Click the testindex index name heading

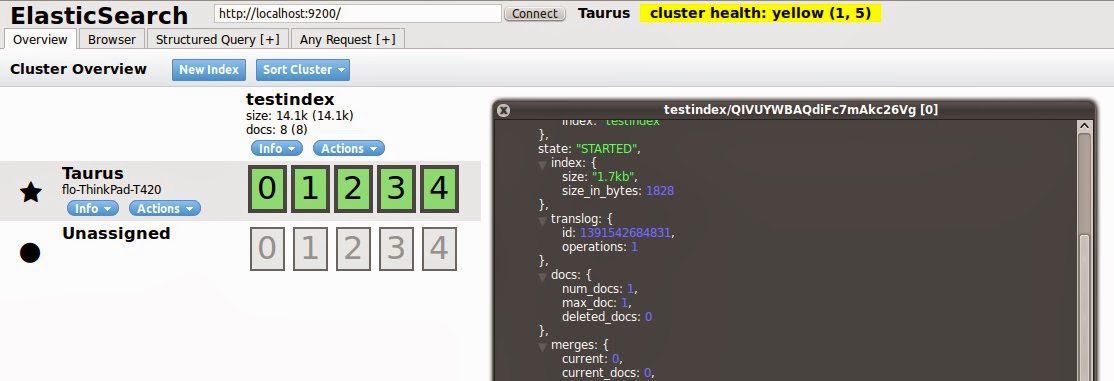click(x=290, y=99)
